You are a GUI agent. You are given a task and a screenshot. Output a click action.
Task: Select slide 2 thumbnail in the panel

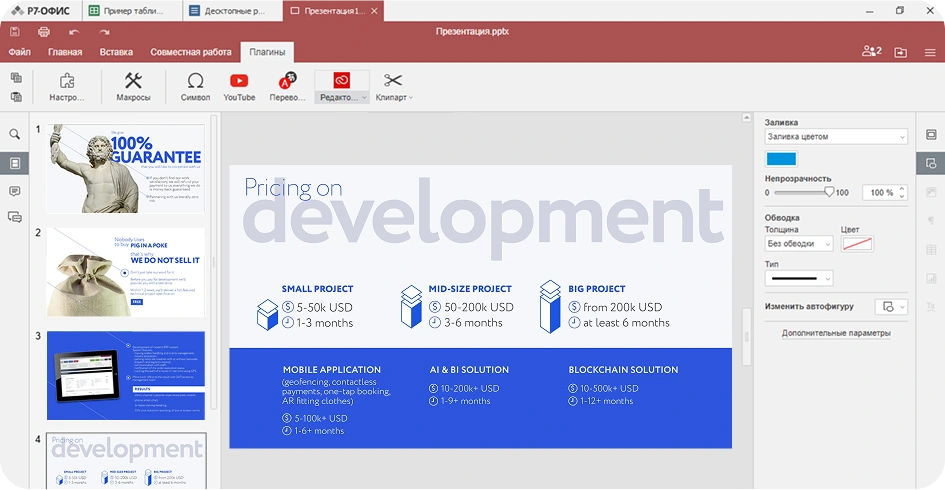(125, 272)
